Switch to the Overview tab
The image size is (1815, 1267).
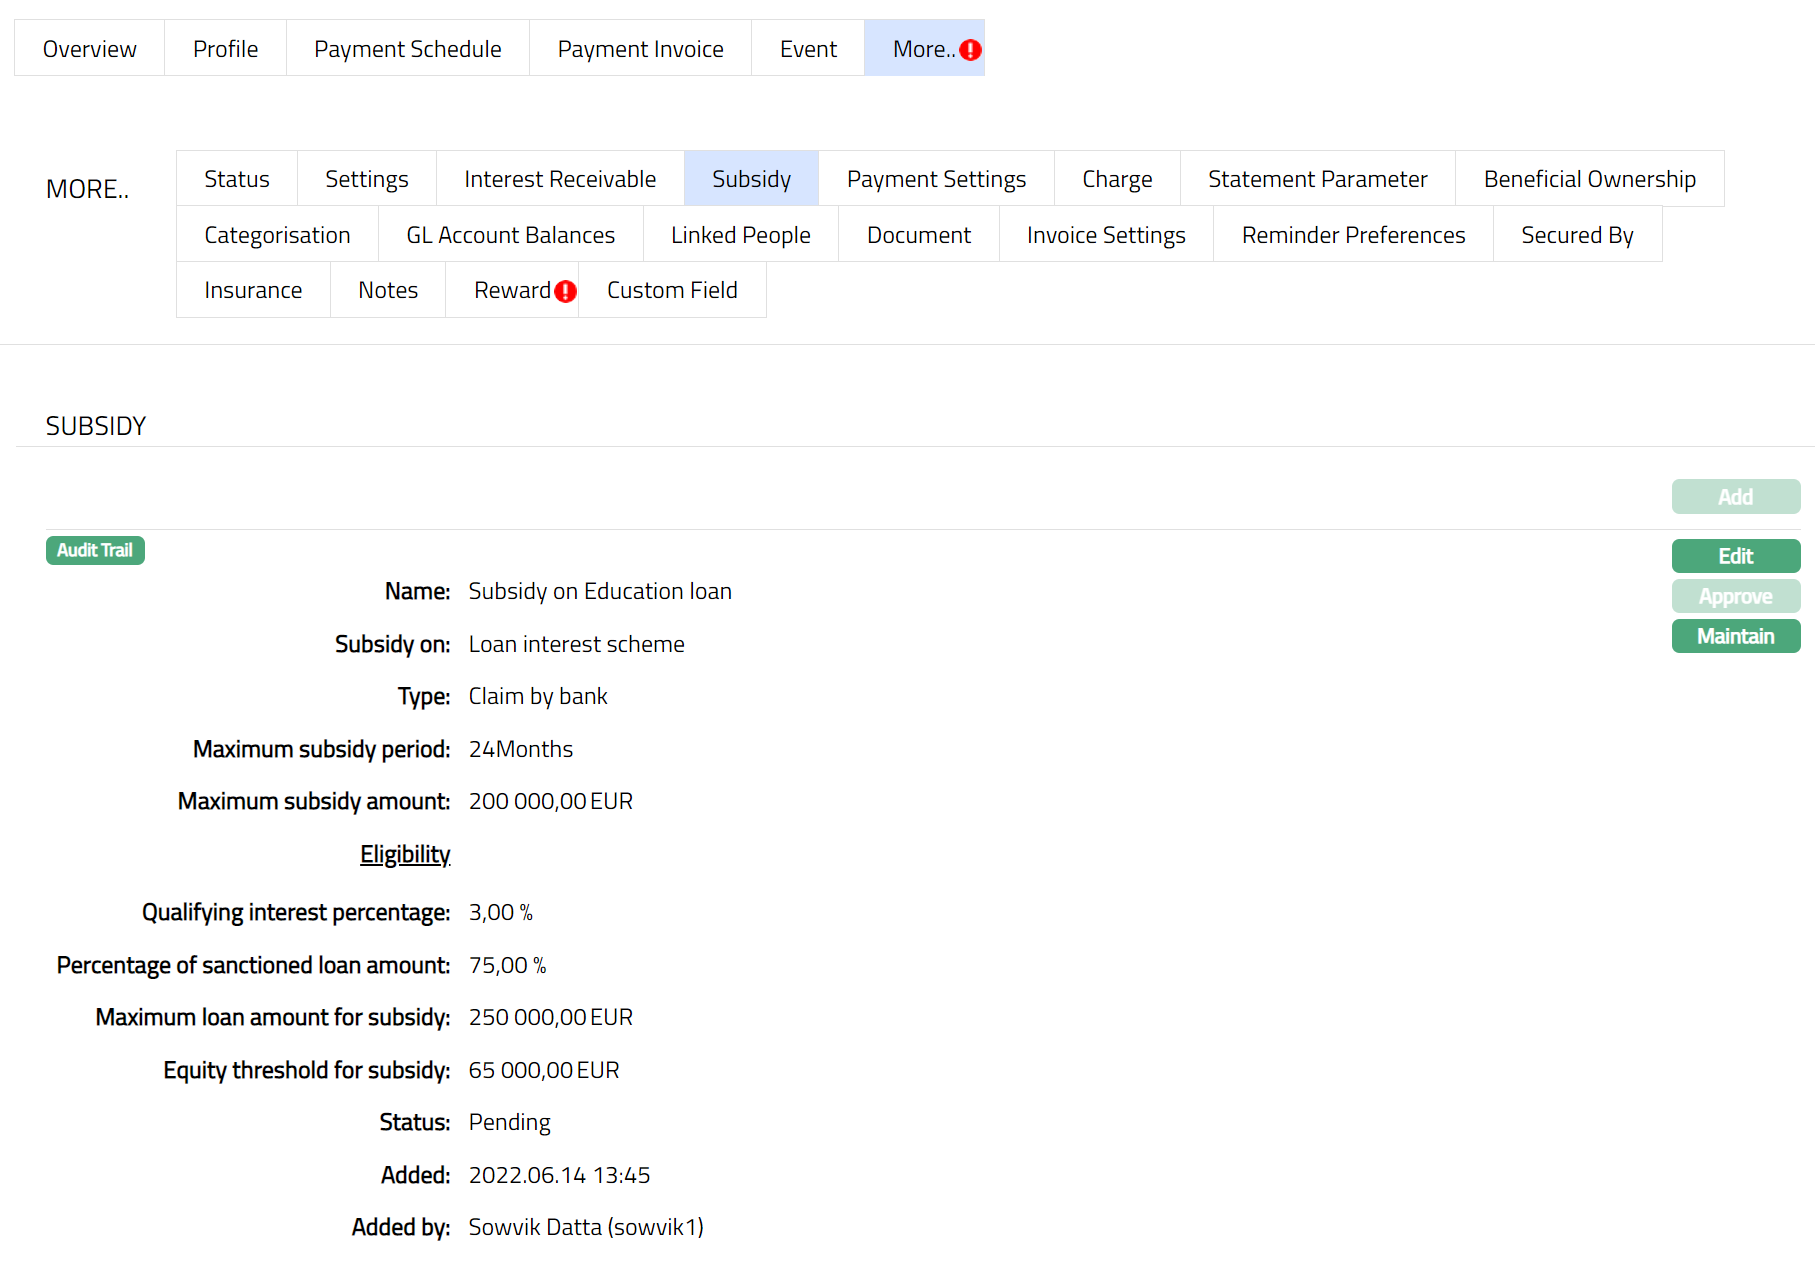pos(89,49)
